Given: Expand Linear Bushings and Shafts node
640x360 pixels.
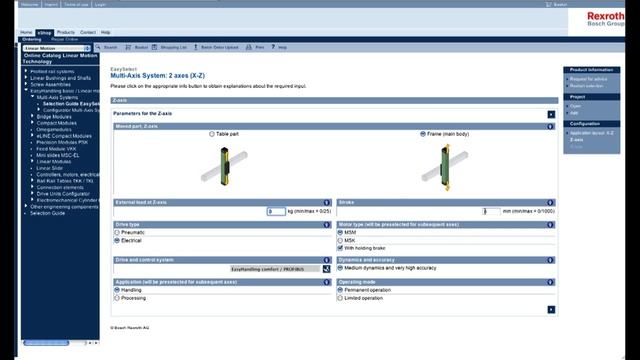Looking at the screenshot, I should coord(26,78).
